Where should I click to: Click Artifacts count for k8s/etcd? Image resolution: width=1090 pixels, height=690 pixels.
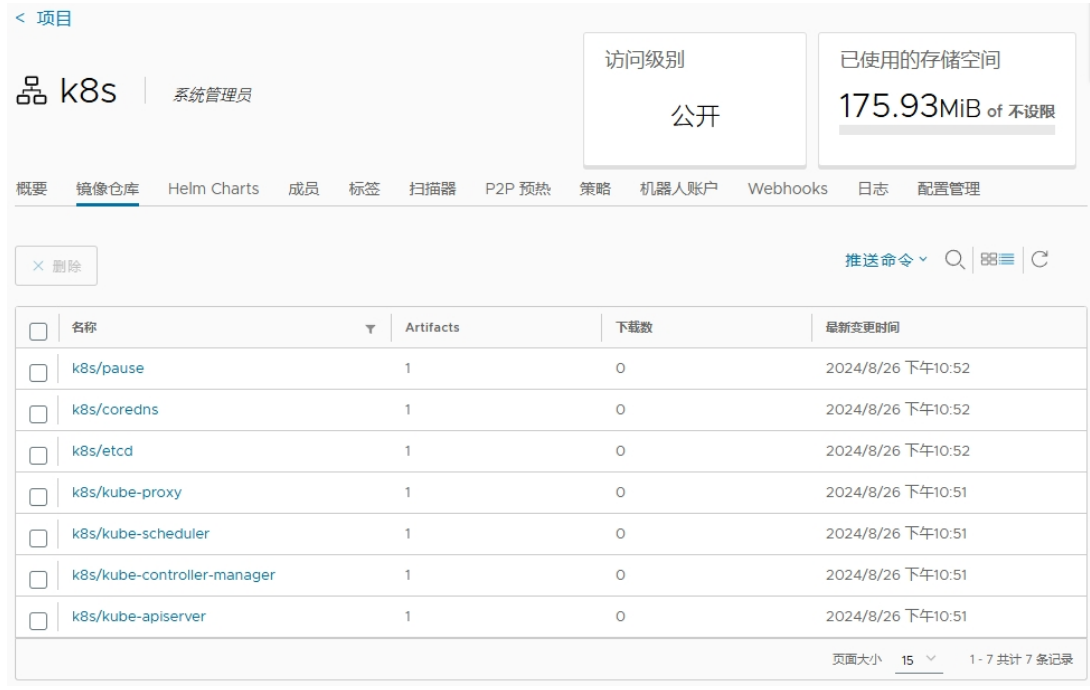[x=408, y=451]
